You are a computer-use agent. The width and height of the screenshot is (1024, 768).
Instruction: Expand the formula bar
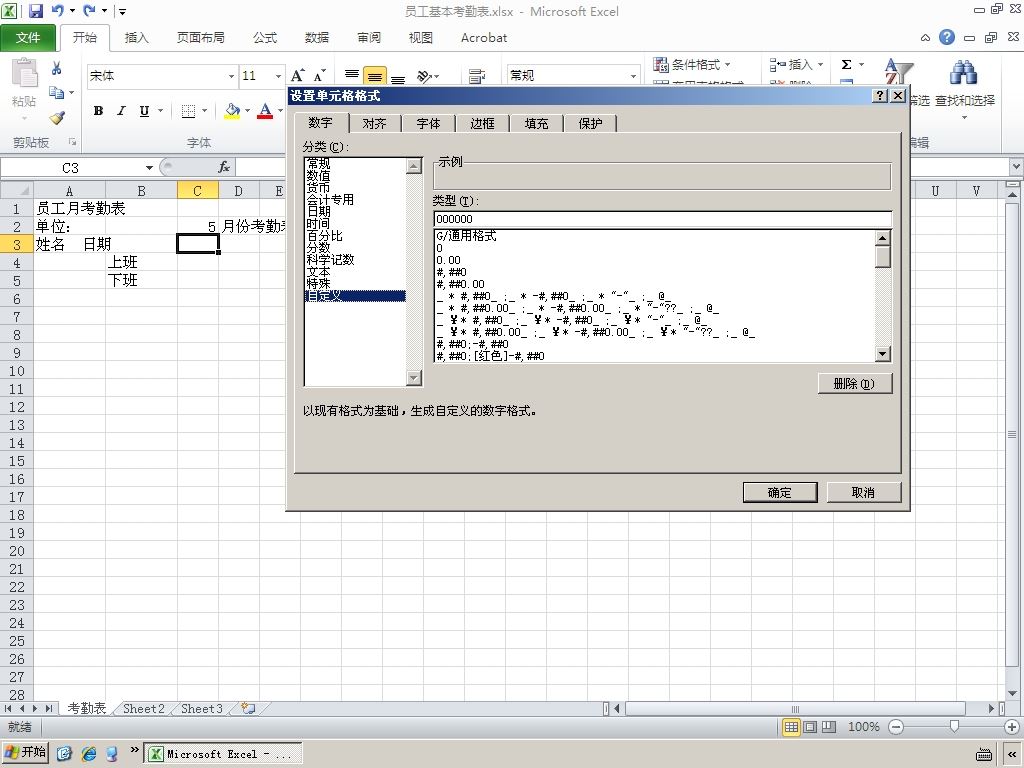click(x=1016, y=167)
